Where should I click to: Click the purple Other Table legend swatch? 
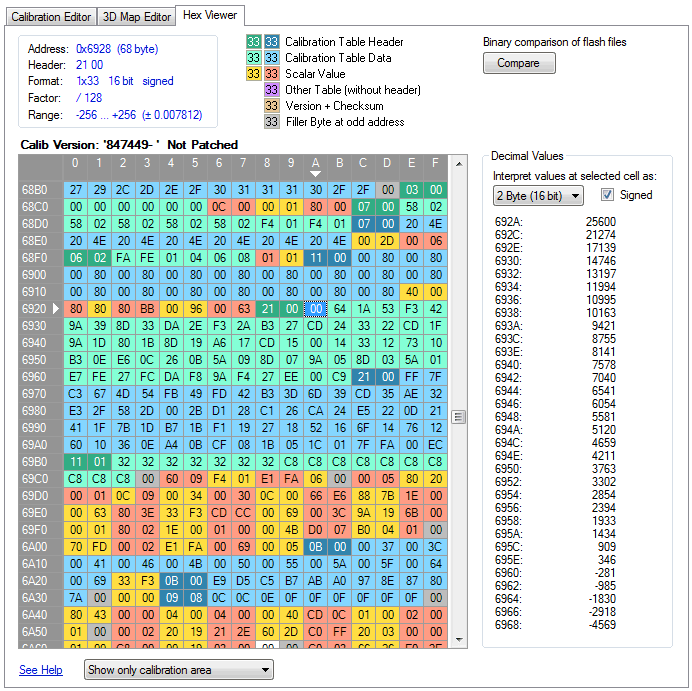tap(271, 90)
